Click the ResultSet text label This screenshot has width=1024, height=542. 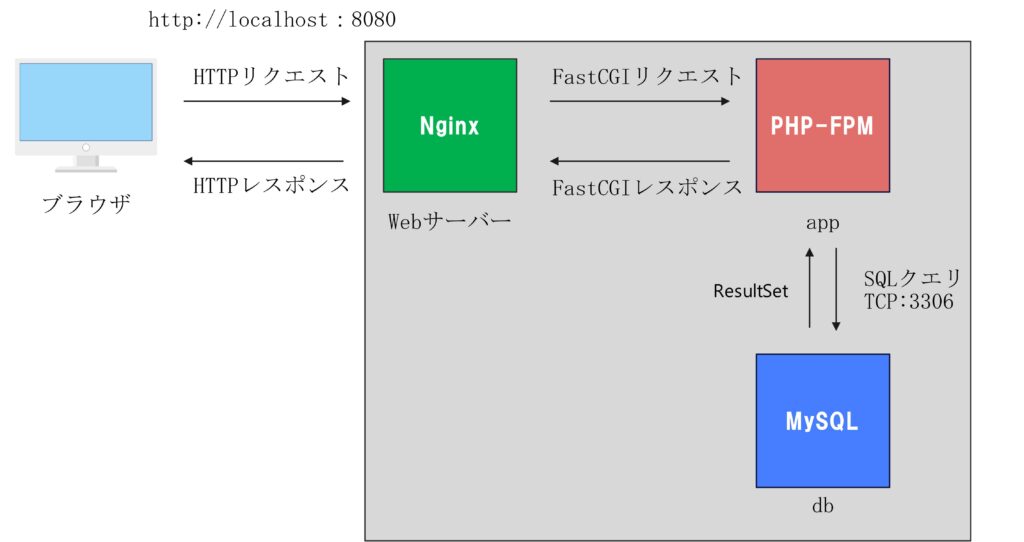[751, 291]
